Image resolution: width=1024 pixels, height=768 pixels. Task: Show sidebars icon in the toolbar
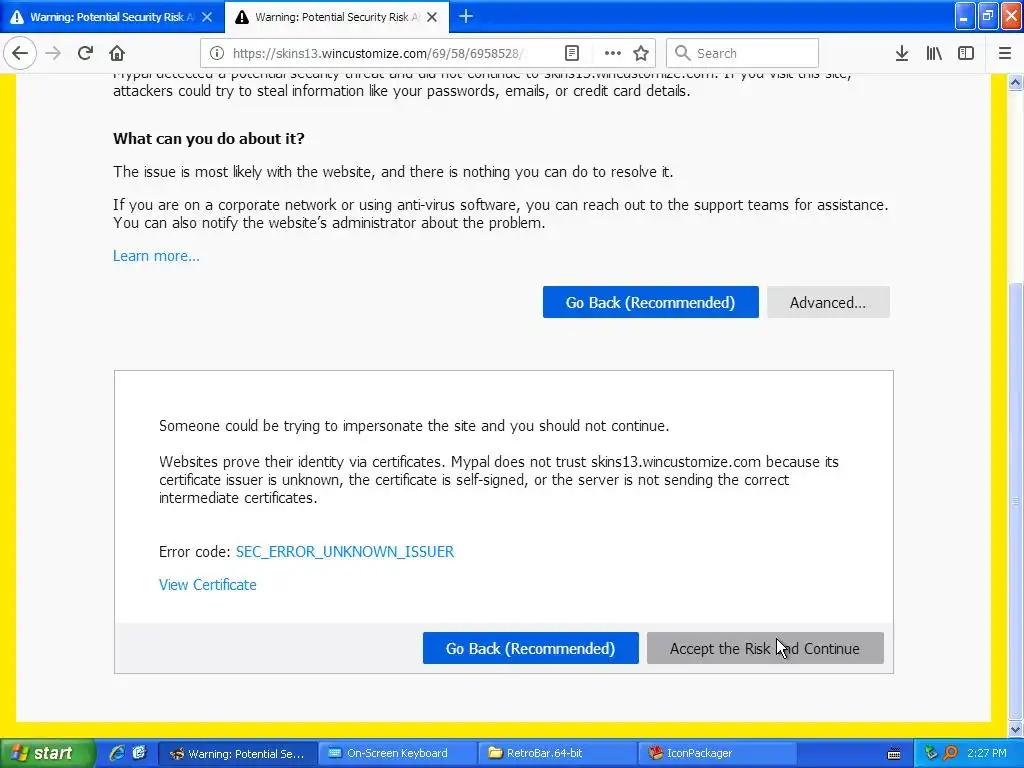[966, 53]
